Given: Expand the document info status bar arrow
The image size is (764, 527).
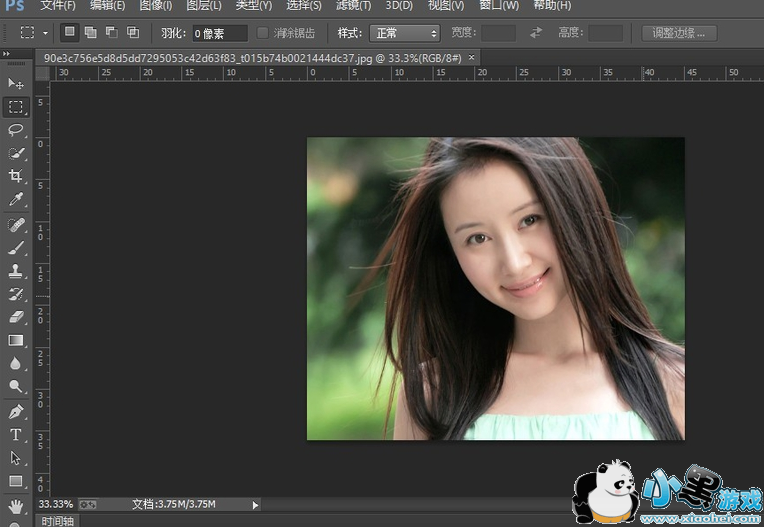Looking at the screenshot, I should pos(255,505).
